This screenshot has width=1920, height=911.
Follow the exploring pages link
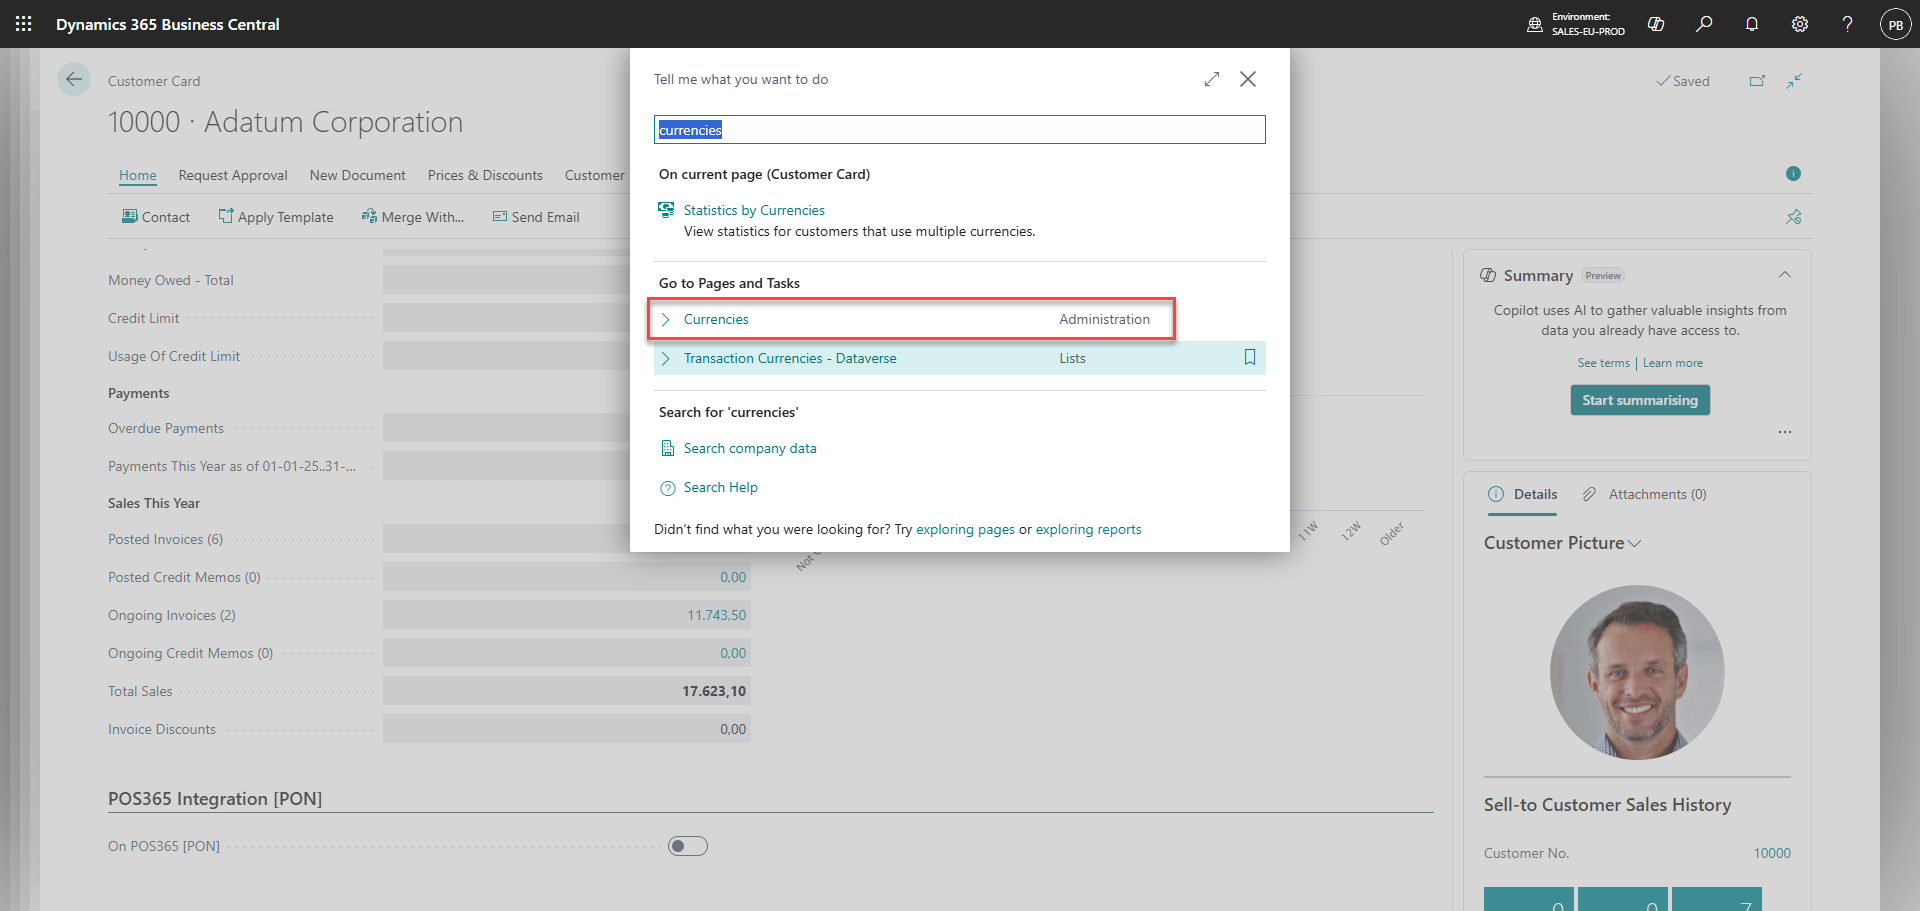tap(965, 529)
